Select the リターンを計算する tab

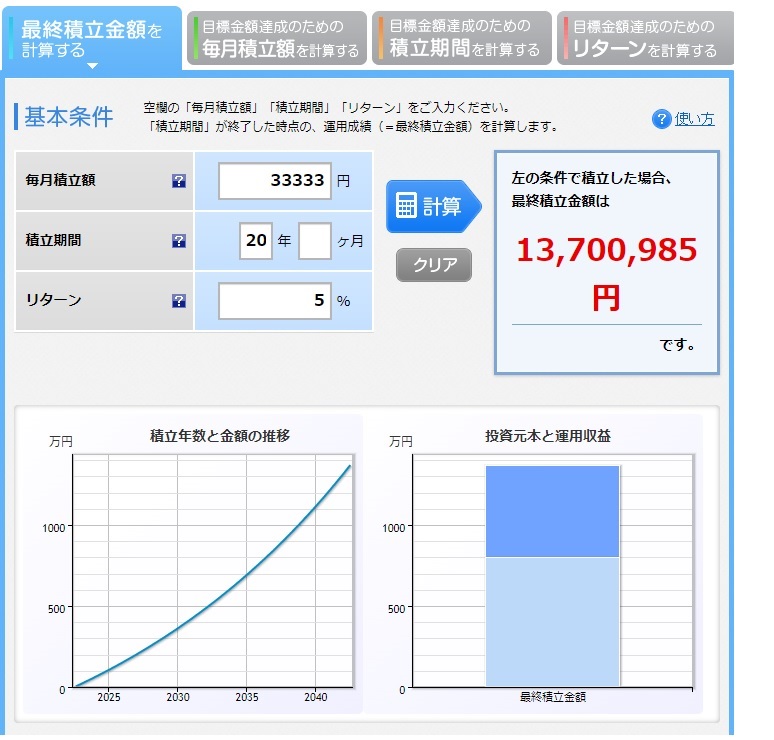[645, 39]
